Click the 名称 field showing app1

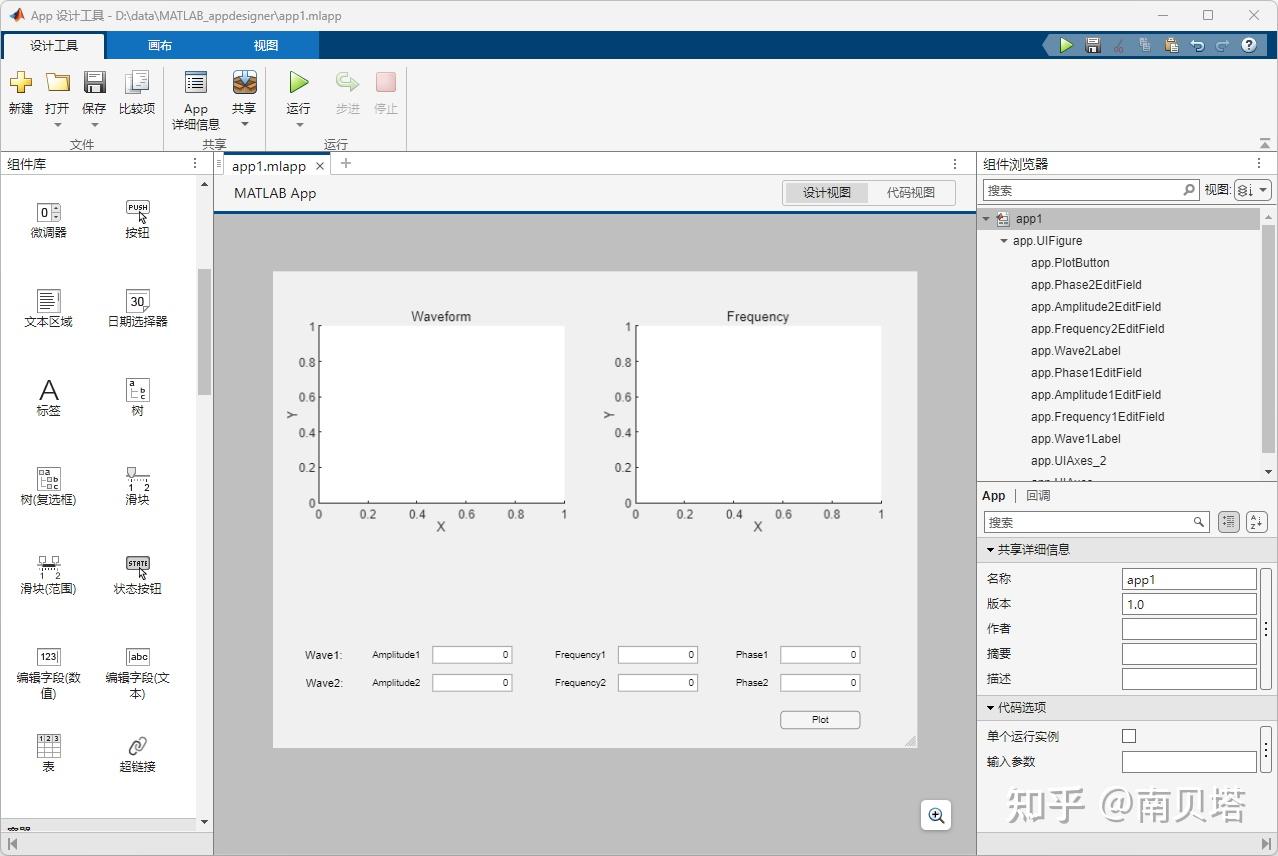[x=1188, y=578]
